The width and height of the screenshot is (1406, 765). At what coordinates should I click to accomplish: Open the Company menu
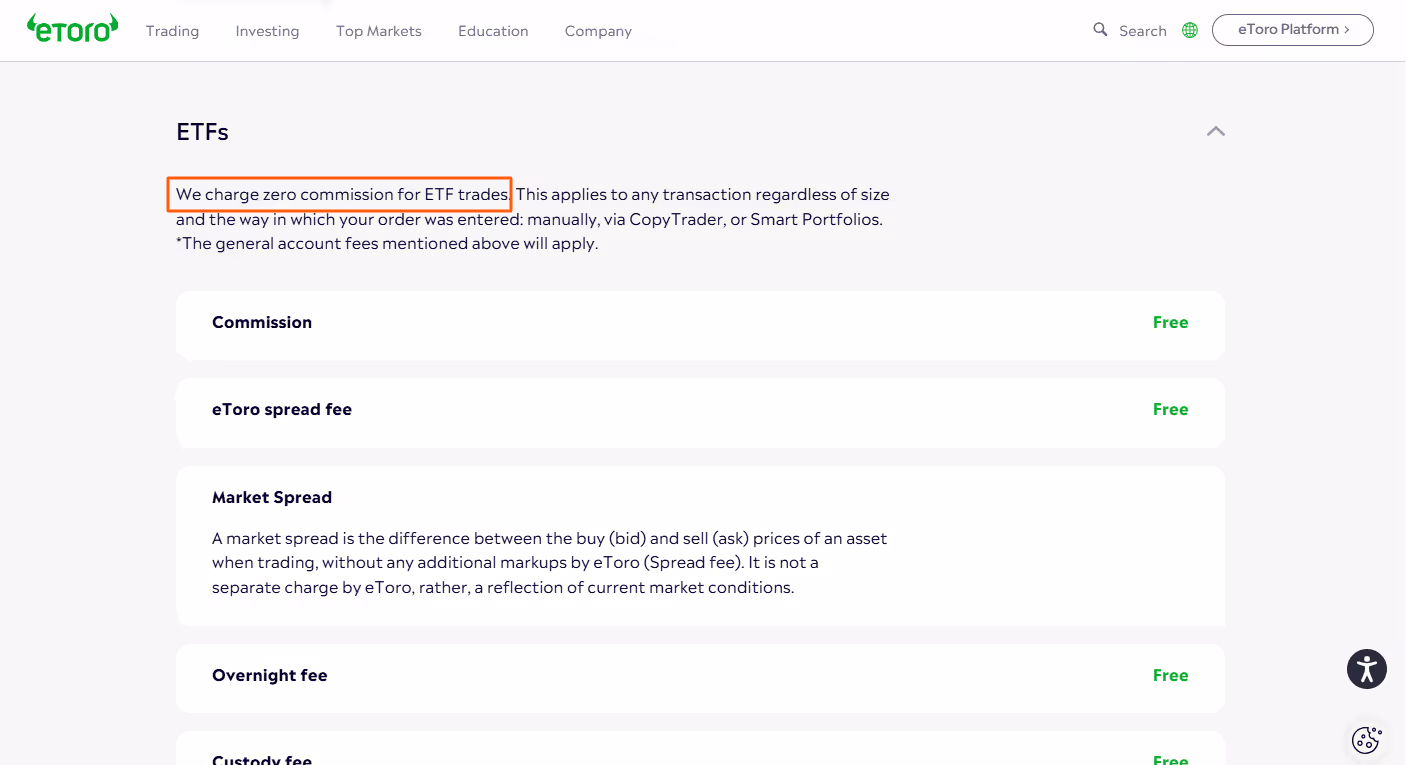coord(598,31)
